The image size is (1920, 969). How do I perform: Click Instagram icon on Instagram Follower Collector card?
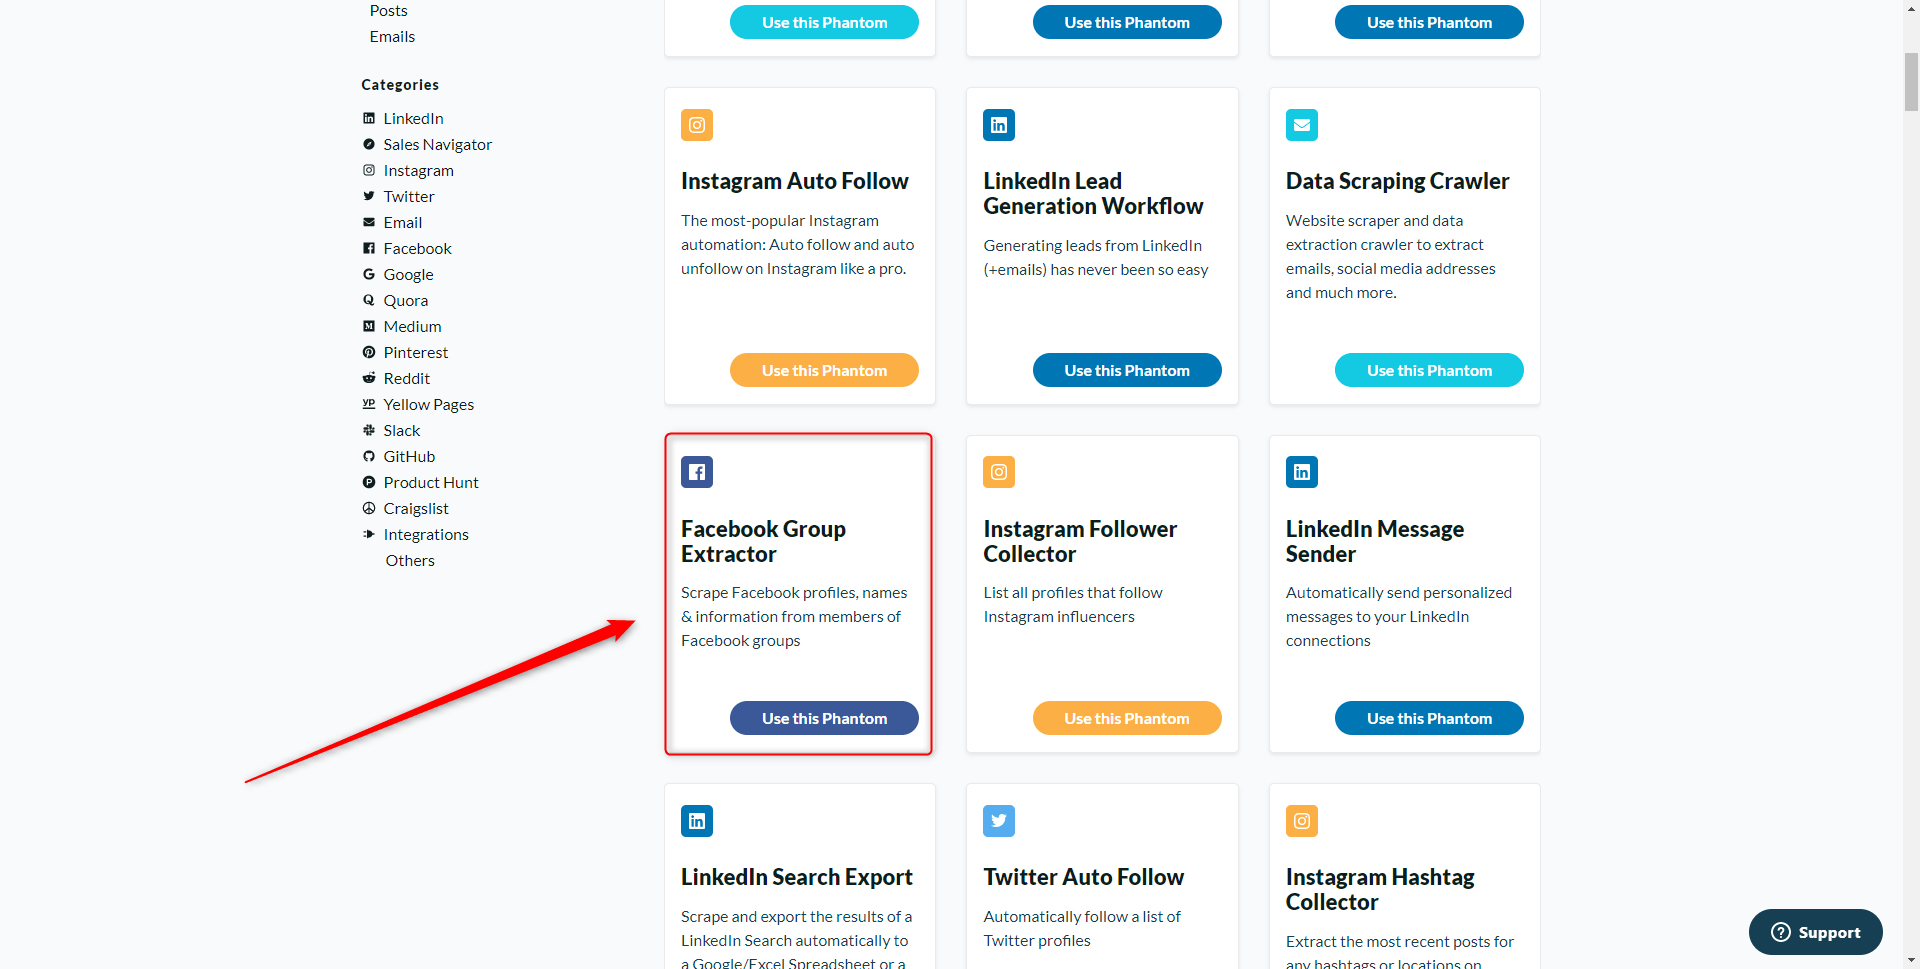[x=999, y=472]
